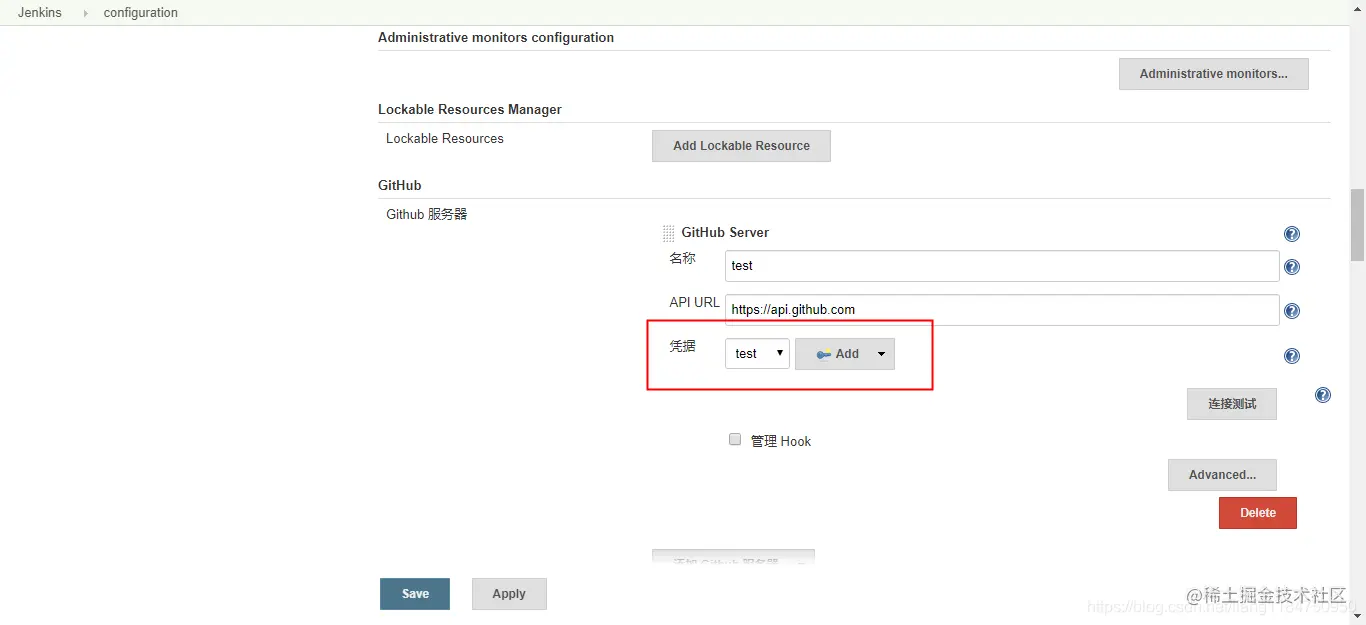This screenshot has height=625, width=1366.
Task: Open help icon beside 名称 field
Action: tap(1291, 267)
